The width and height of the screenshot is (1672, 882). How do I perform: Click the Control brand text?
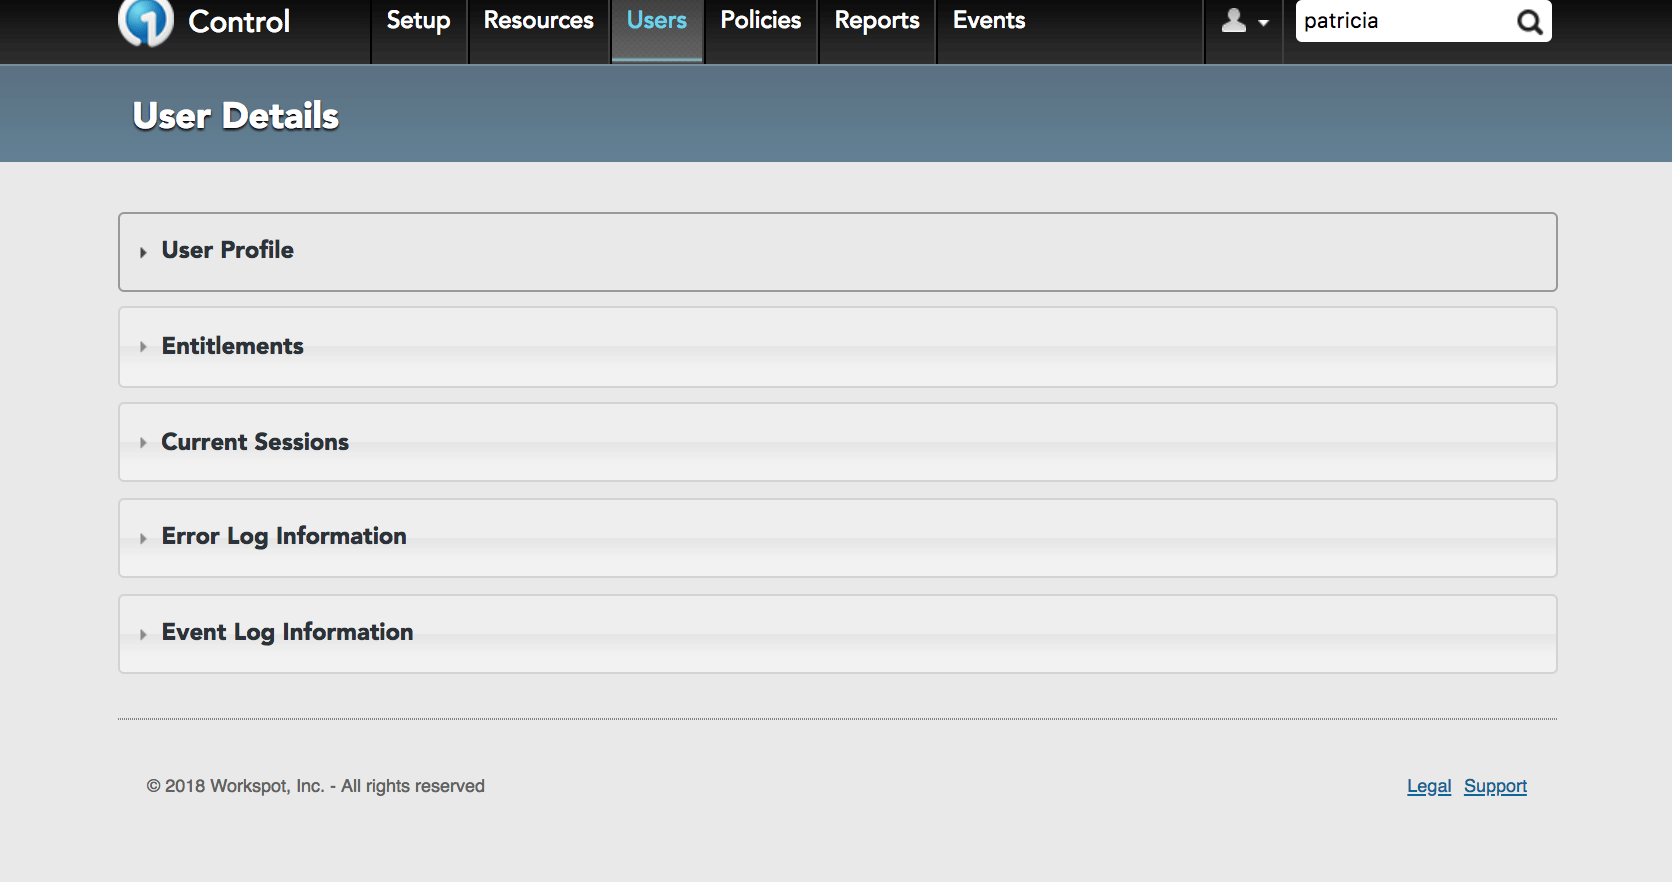(x=239, y=22)
